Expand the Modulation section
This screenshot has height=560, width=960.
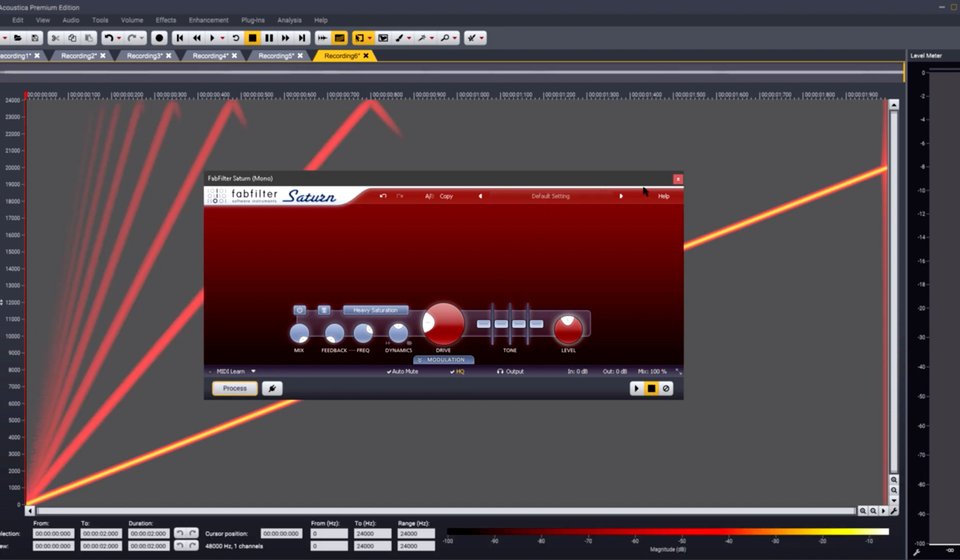pyautogui.click(x=444, y=360)
